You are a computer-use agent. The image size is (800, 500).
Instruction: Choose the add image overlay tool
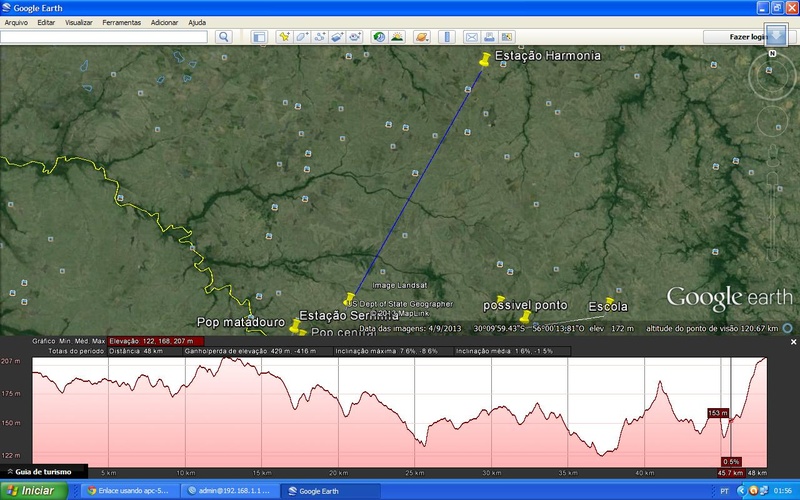tap(337, 37)
